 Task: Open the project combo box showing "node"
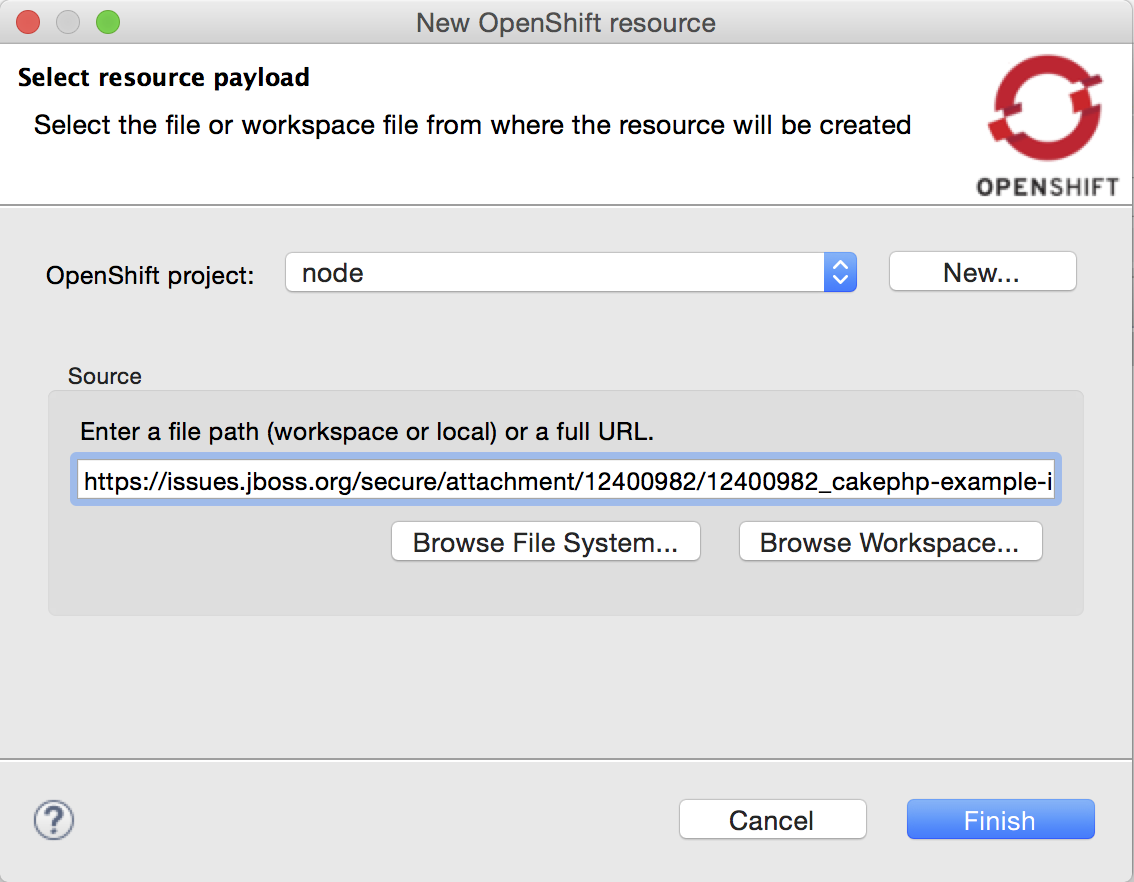point(555,272)
